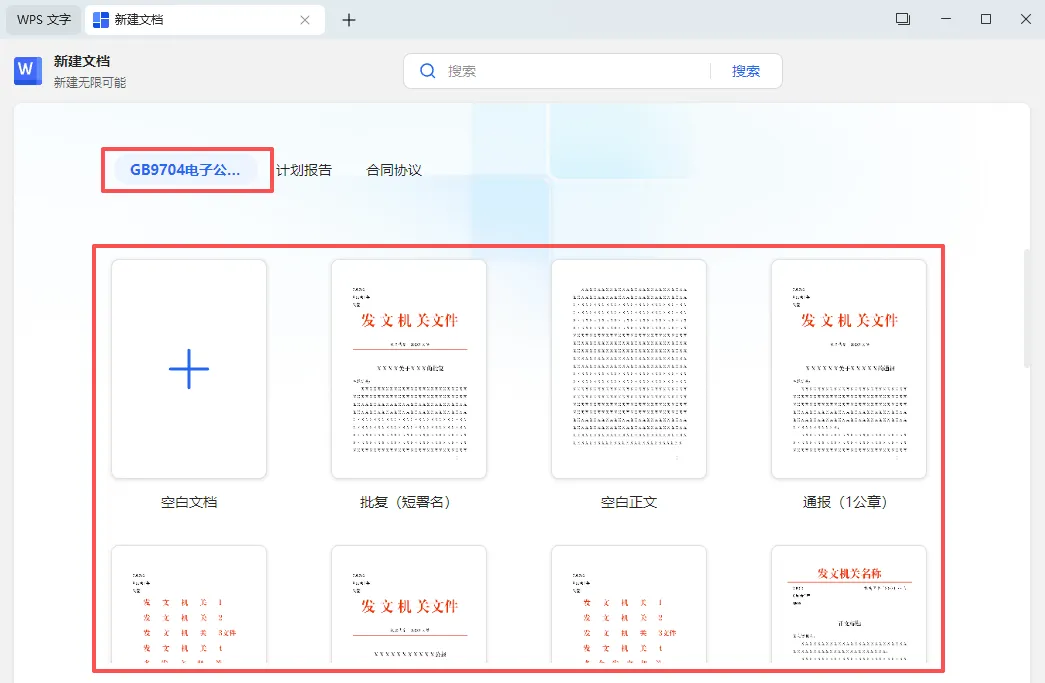Click the blue W app logo
Screen dimensions: 1045x683
point(28,71)
